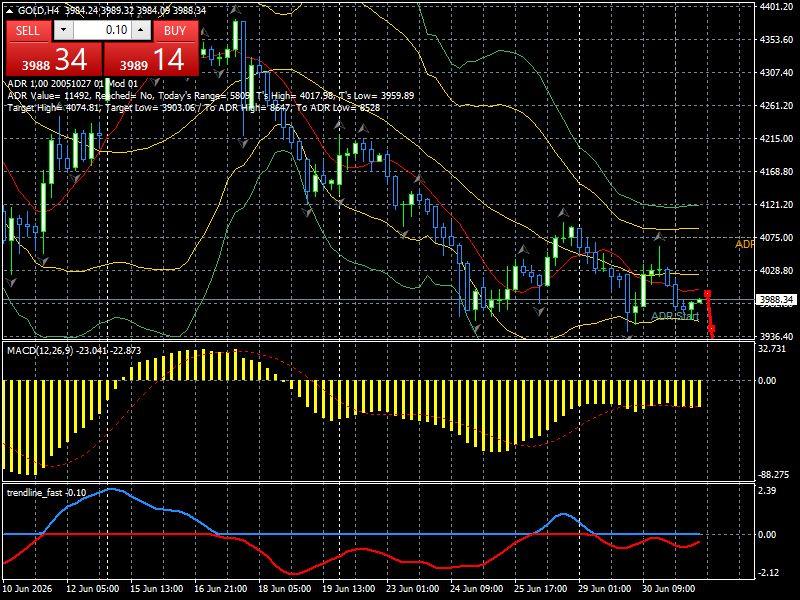This screenshot has height=600, width=800.
Task: Click the 4353.60 price axis value
Action: click(776, 39)
